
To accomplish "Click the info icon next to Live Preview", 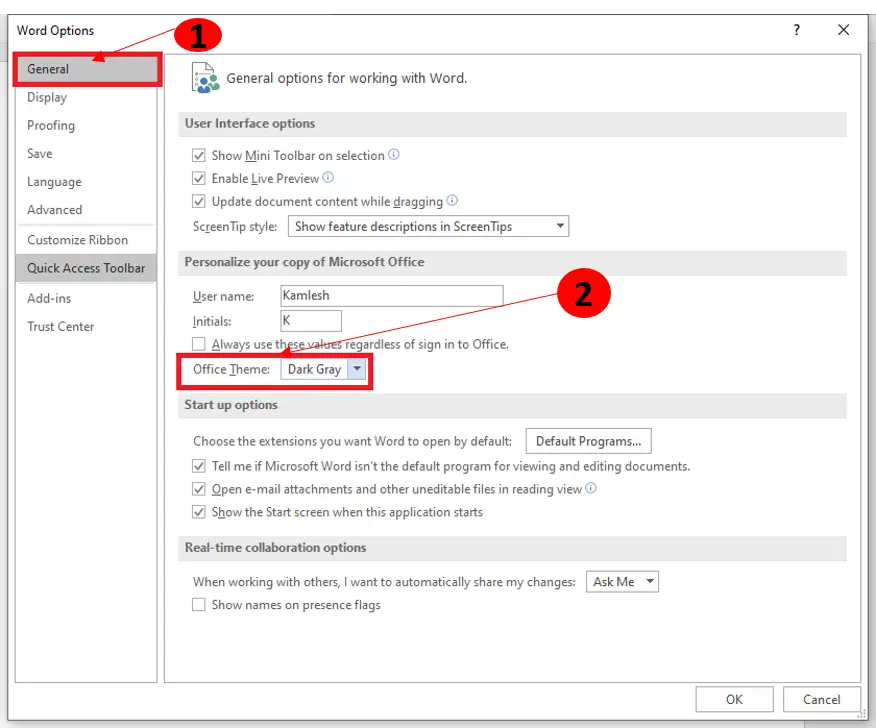I will 328,177.
